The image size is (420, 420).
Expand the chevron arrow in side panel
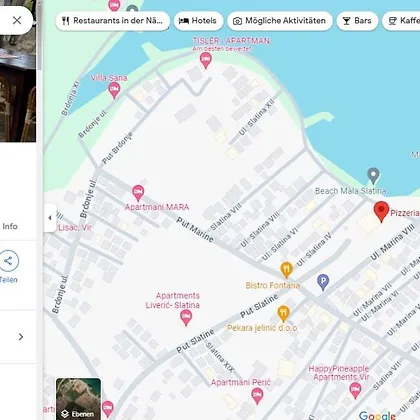[x=21, y=337]
